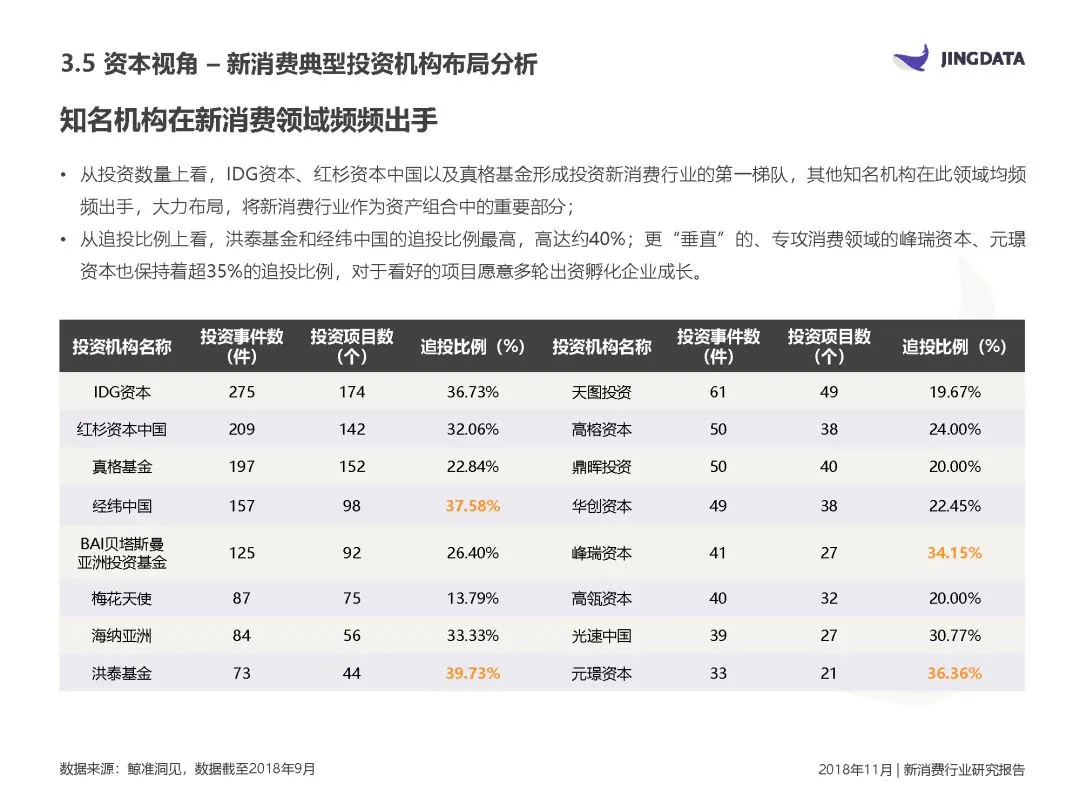The height and width of the screenshot is (810, 1080).
Task: Click the "经纬中国" institution cell
Action: click(x=122, y=506)
